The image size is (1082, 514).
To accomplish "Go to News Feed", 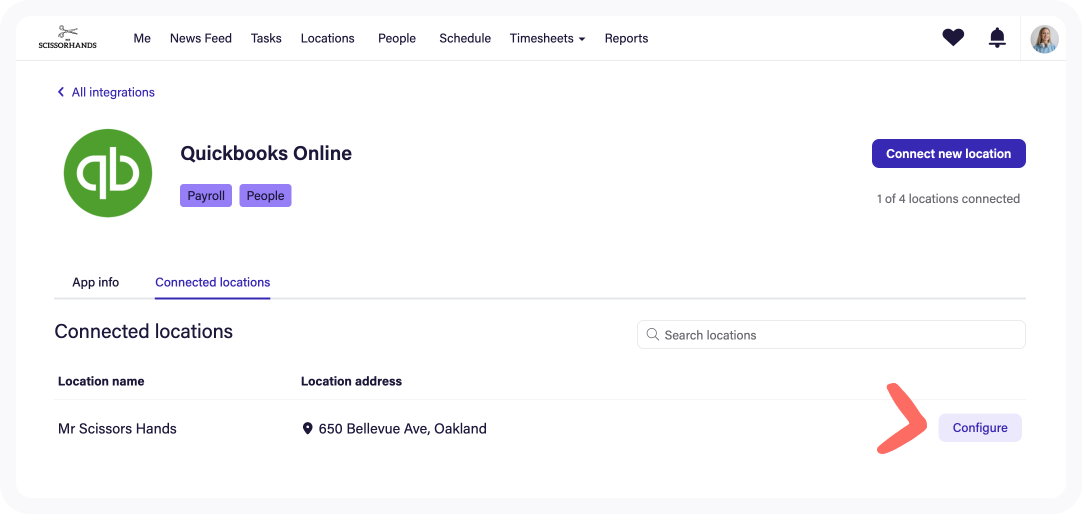I will click(201, 39).
